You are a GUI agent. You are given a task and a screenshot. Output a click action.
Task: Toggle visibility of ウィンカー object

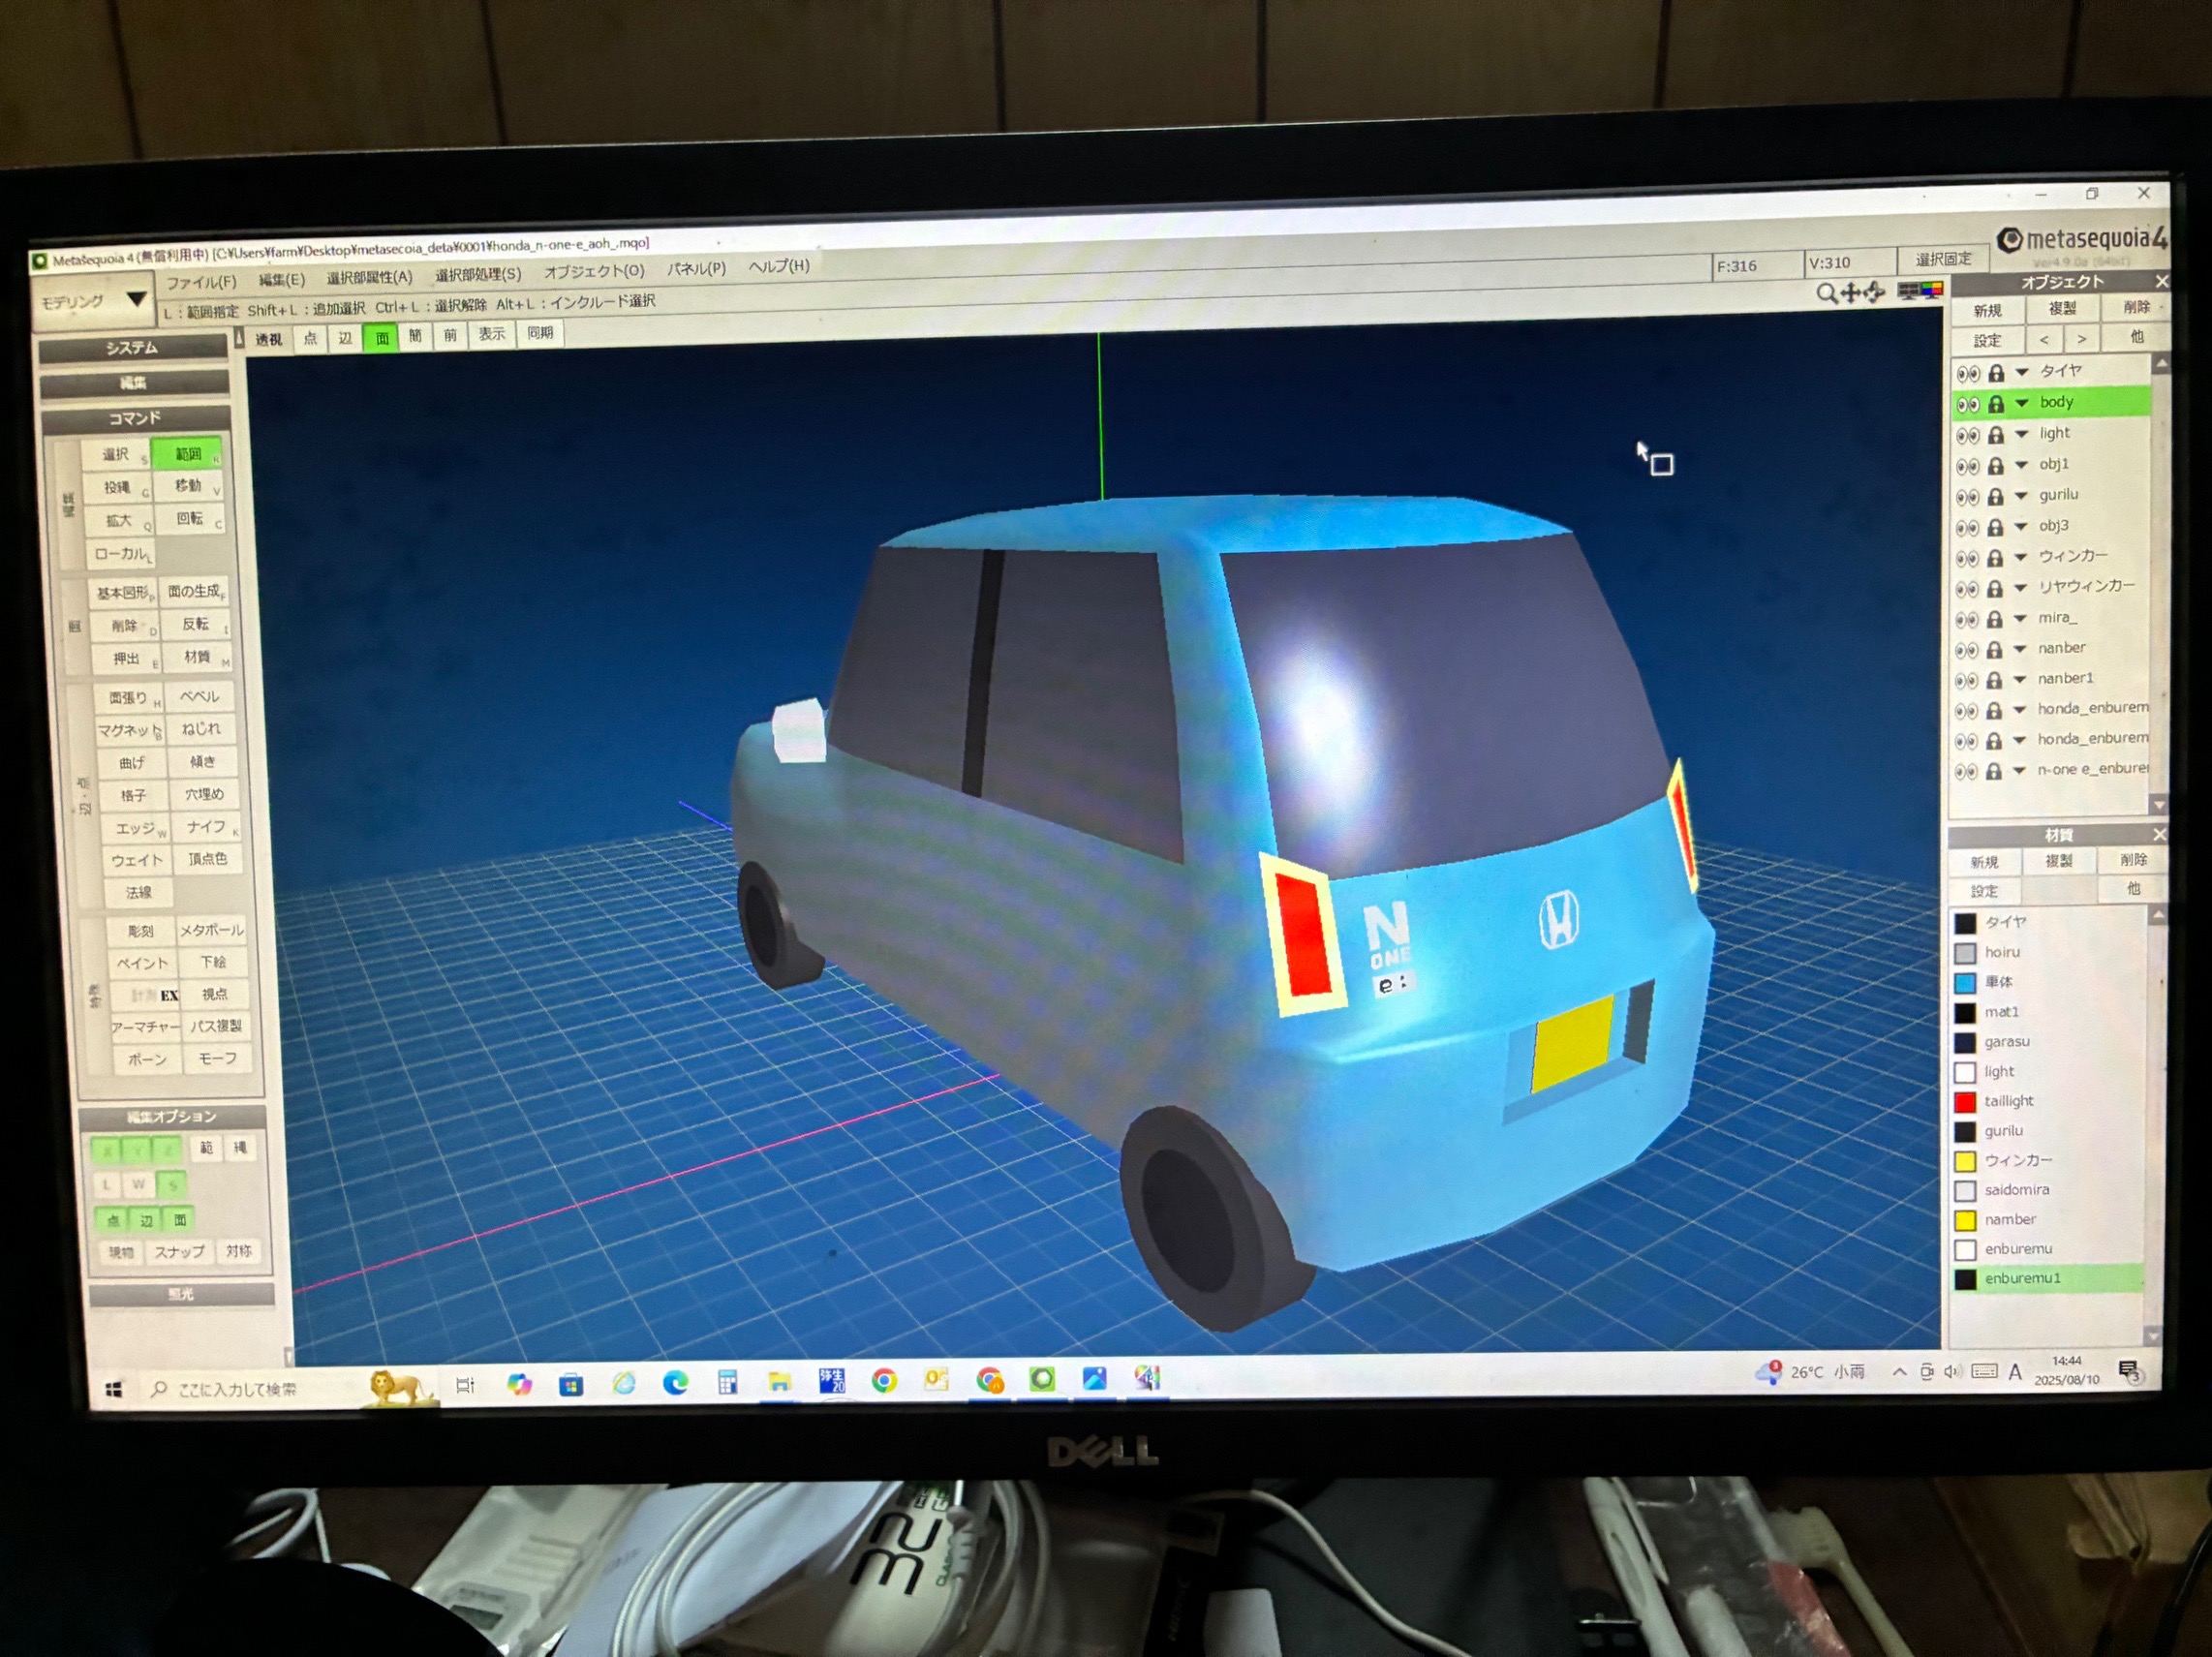click(1966, 558)
